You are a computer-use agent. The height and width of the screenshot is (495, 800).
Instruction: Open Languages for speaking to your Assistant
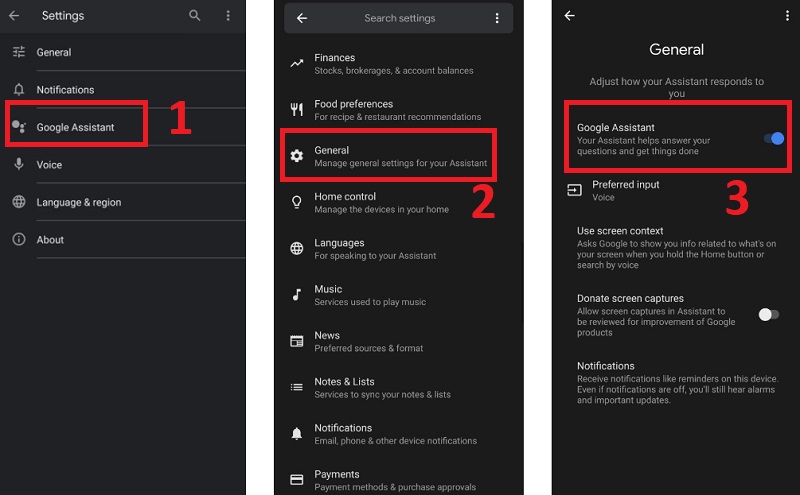339,249
